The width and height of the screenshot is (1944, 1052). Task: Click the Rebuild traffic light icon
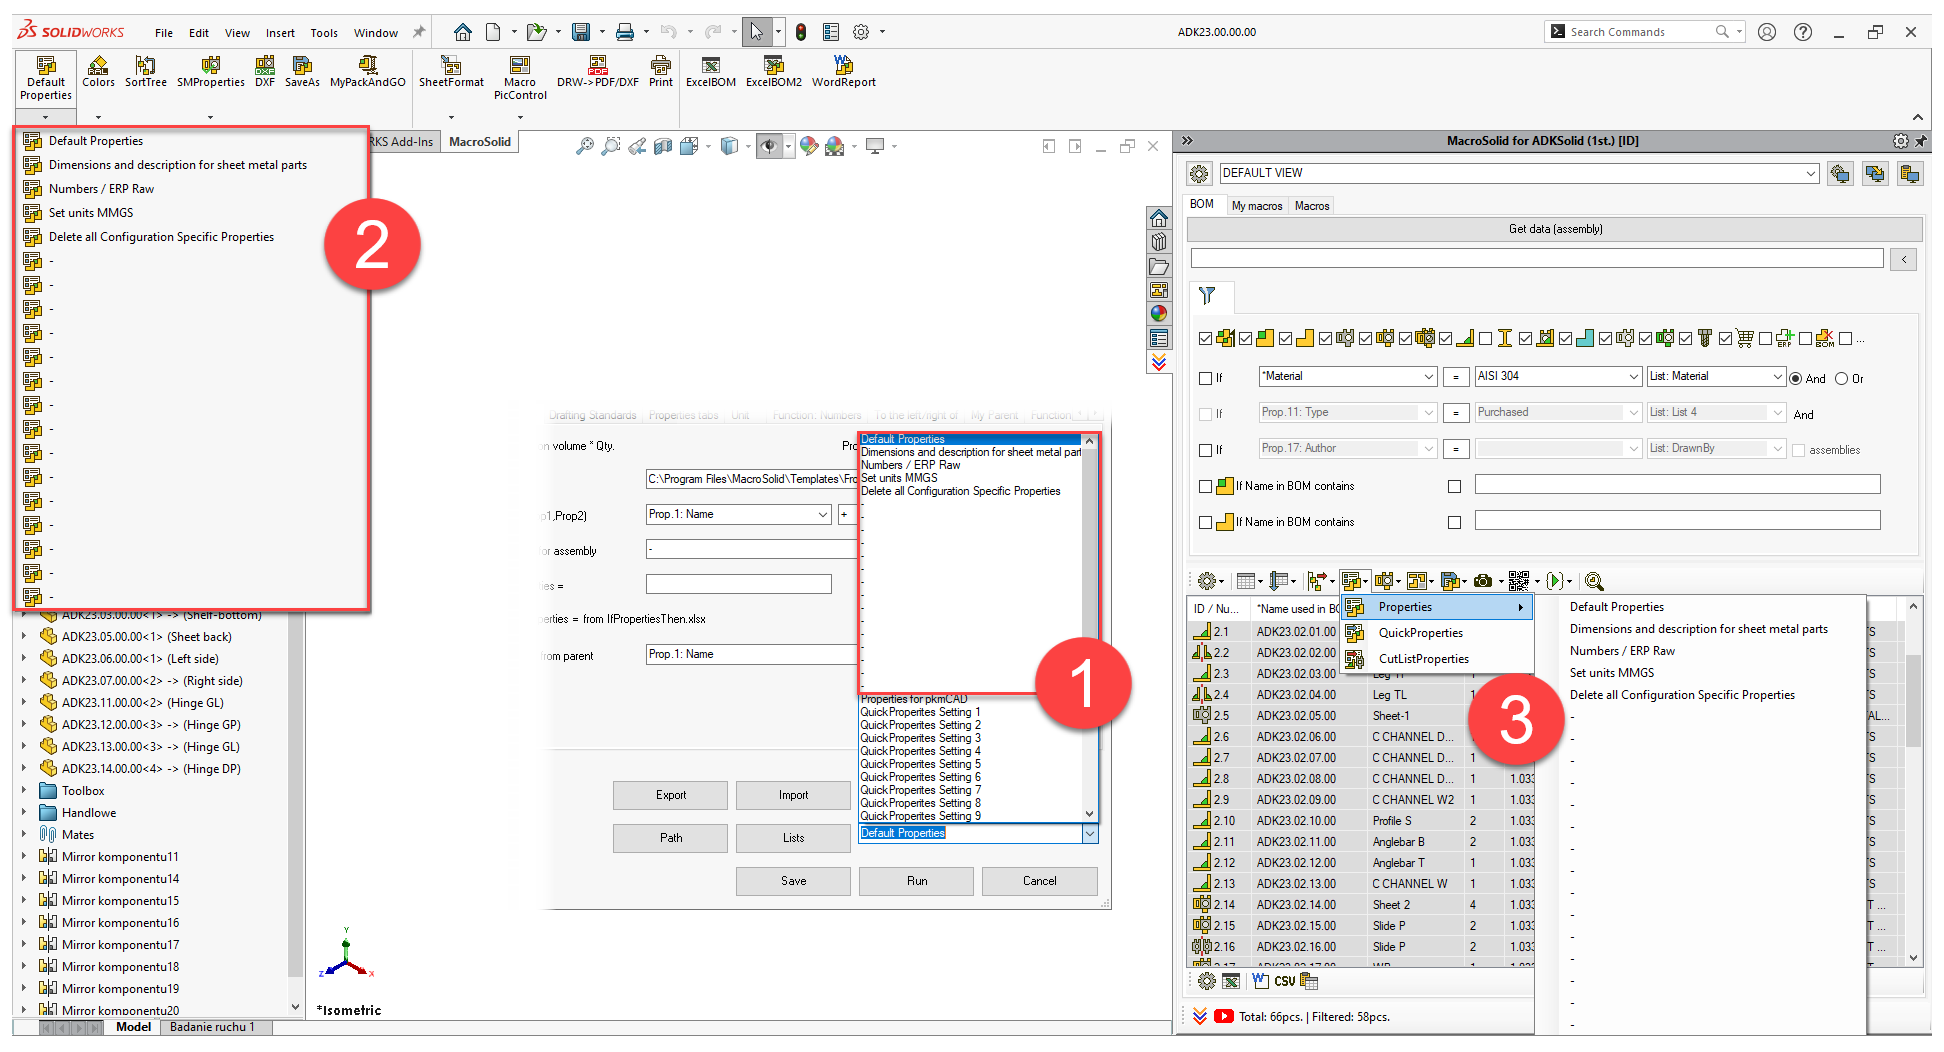(x=801, y=32)
